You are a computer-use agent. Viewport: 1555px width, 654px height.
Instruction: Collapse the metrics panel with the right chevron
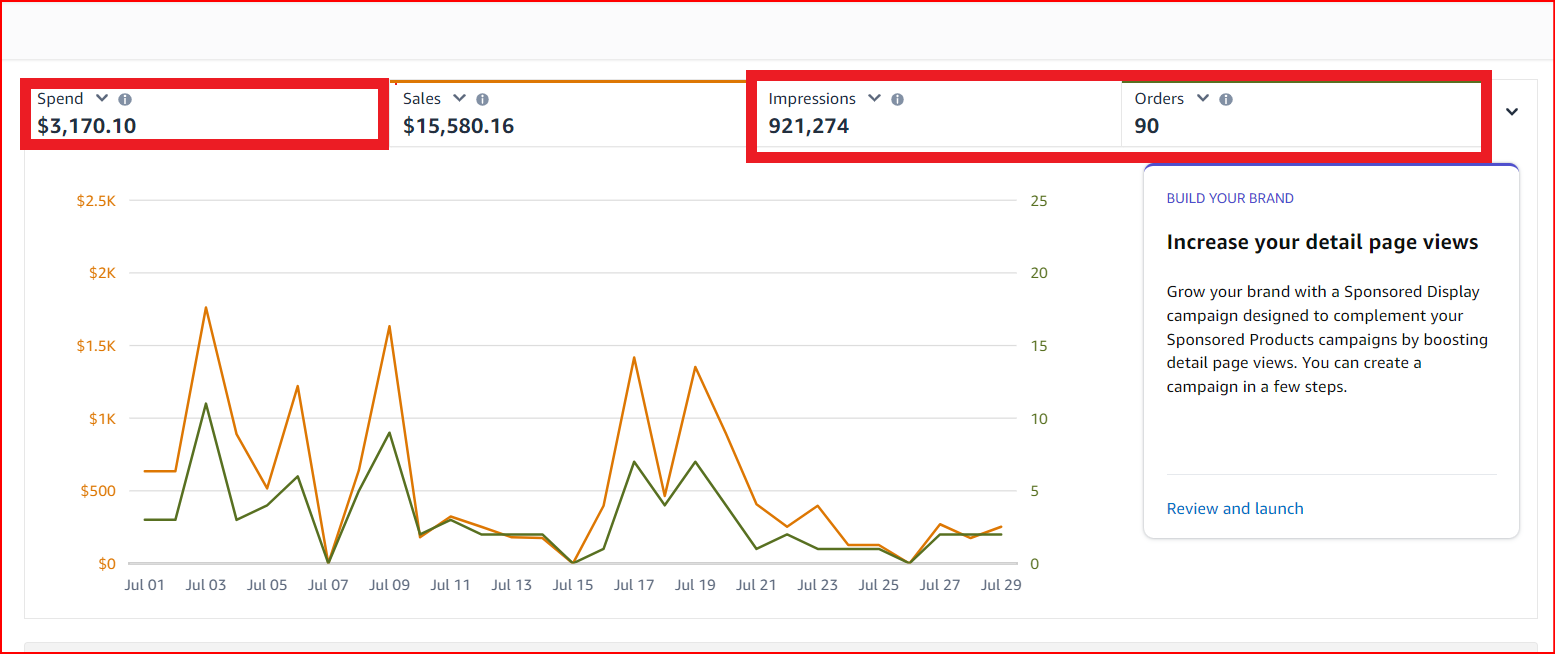click(x=1512, y=111)
